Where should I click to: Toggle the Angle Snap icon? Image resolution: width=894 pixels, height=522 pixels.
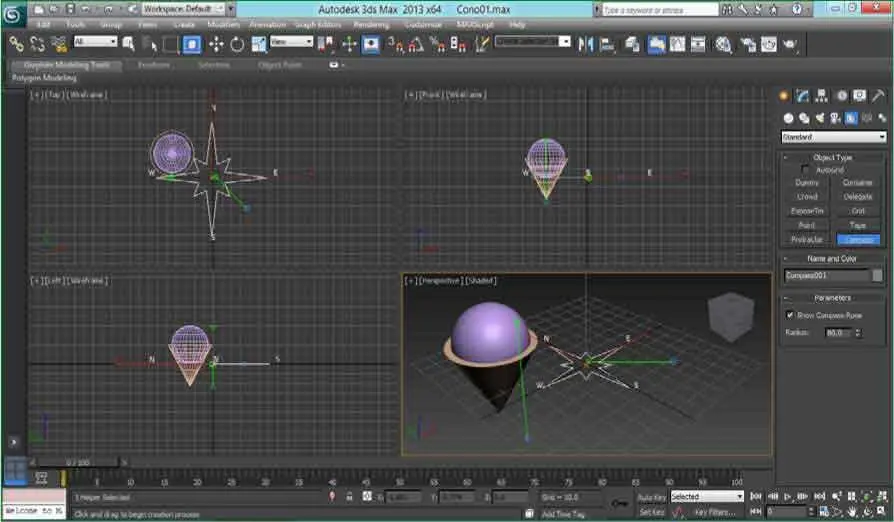[416, 44]
